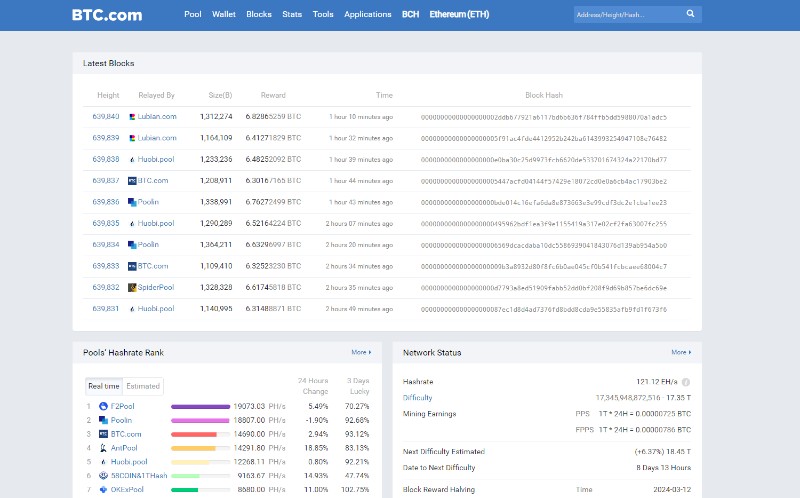Viewport: 800px width, 498px height.
Task: Open the Difficulty link in Network Status
Action: coord(417,397)
